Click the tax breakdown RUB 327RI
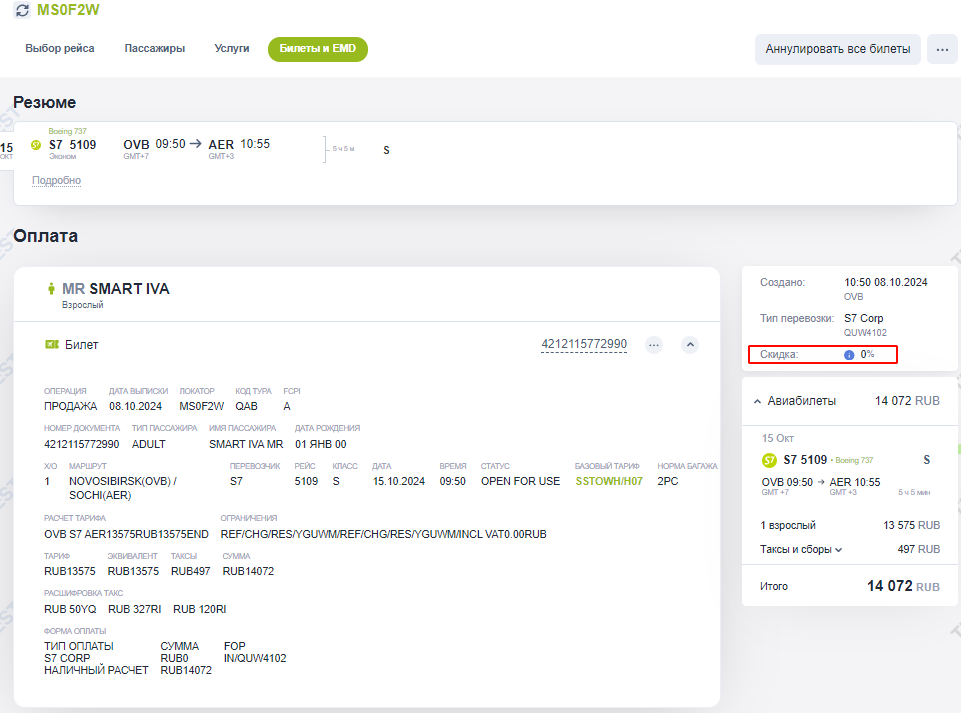 135,609
